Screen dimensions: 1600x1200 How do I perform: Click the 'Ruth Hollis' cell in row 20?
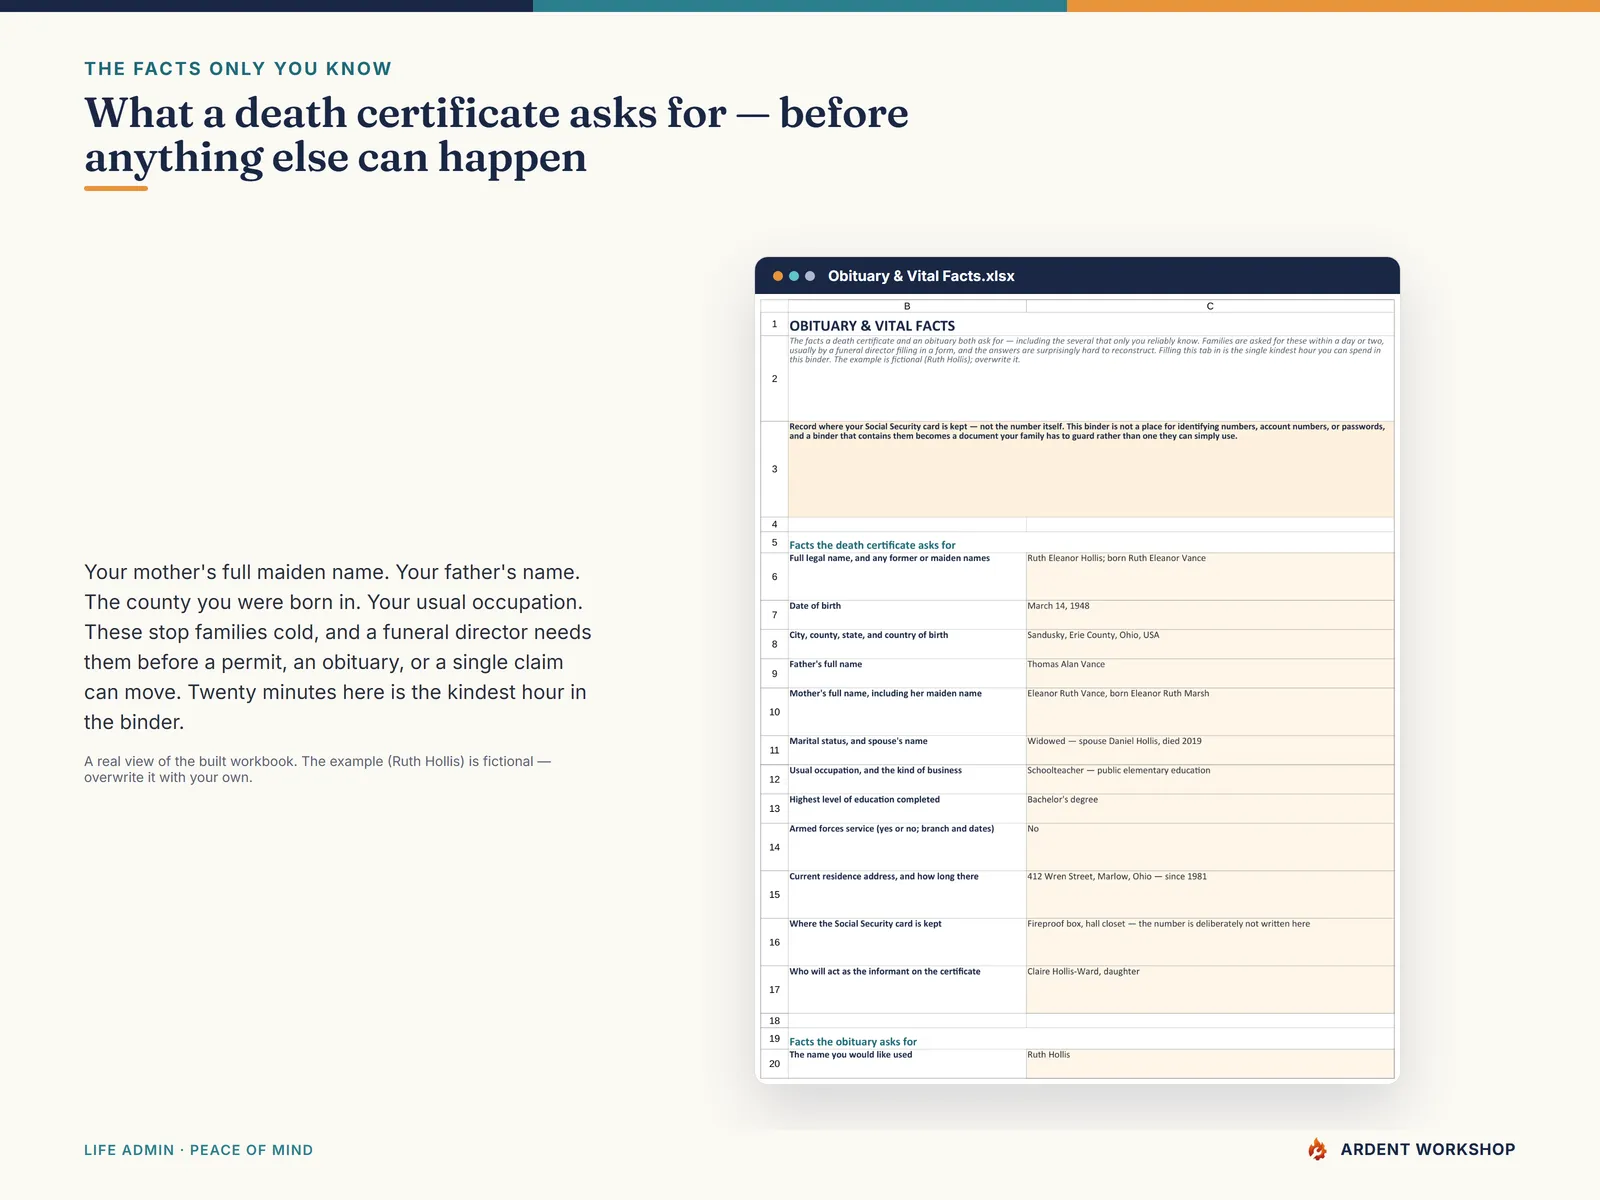click(x=1210, y=1063)
